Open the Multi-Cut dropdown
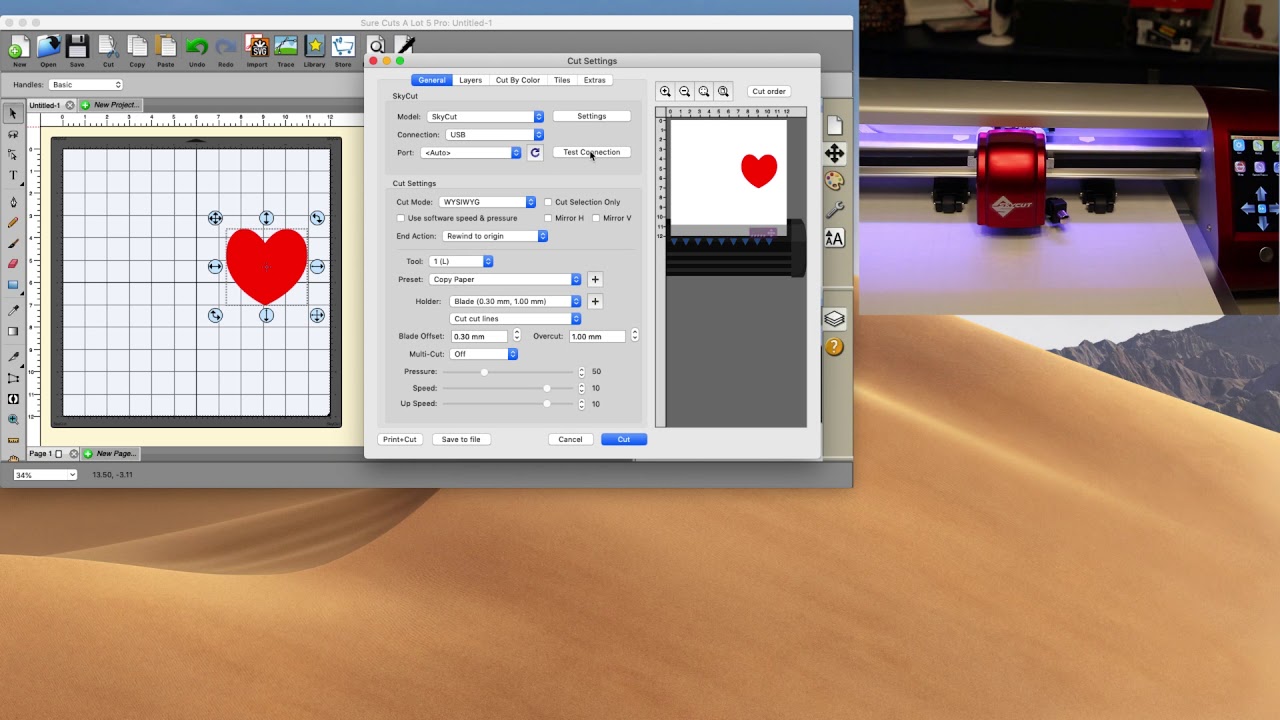 [x=483, y=354]
